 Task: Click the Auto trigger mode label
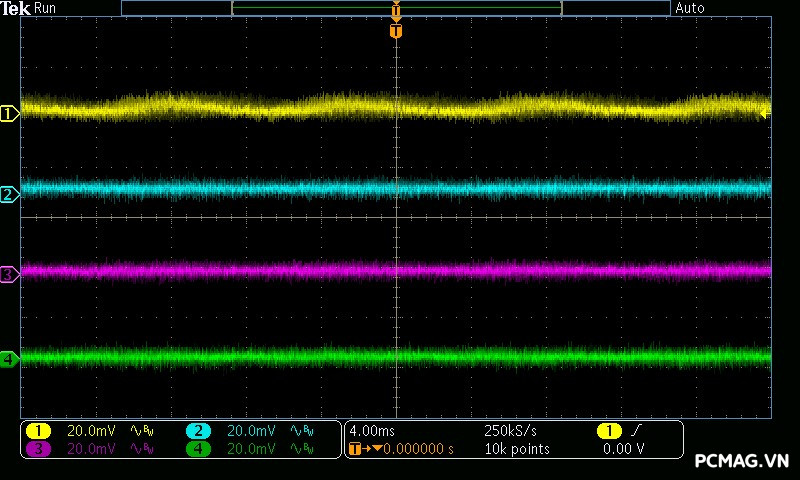point(690,8)
